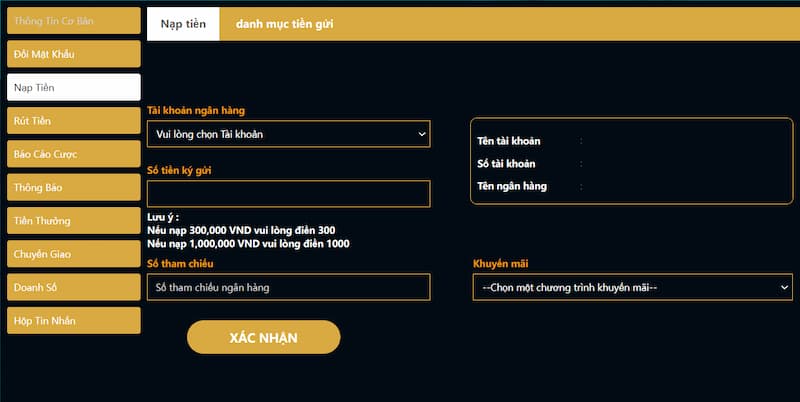
Task: Click chevron arrow of bank account dropdown
Action: click(421, 134)
